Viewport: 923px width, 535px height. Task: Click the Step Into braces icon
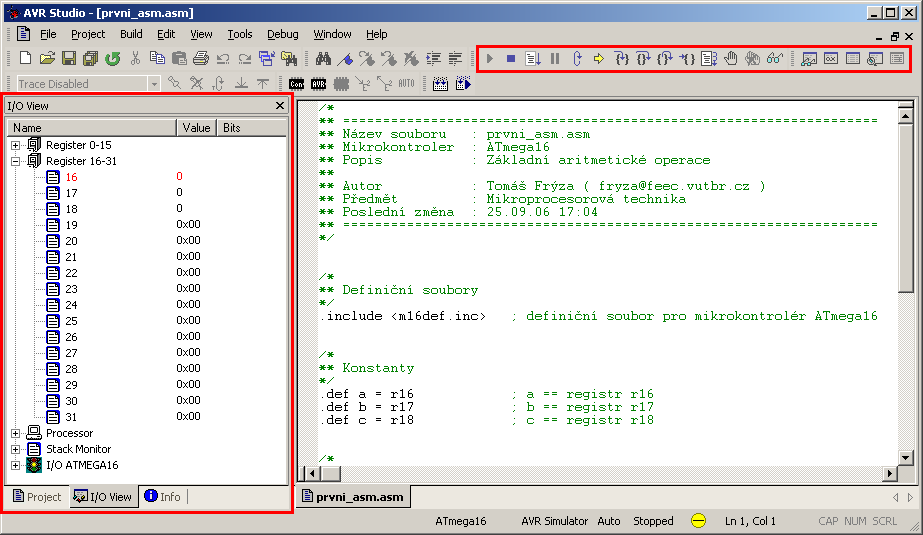[x=622, y=58]
